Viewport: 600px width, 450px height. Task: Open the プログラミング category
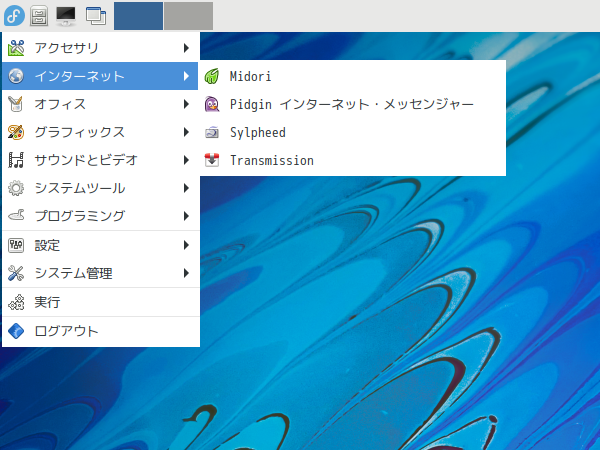pyautogui.click(x=101, y=216)
